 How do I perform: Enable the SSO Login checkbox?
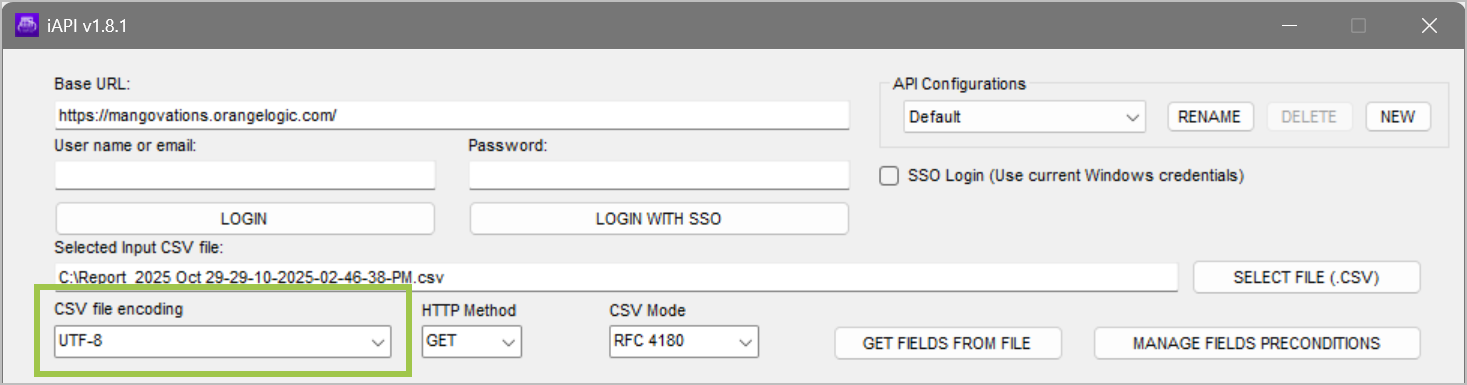888,176
